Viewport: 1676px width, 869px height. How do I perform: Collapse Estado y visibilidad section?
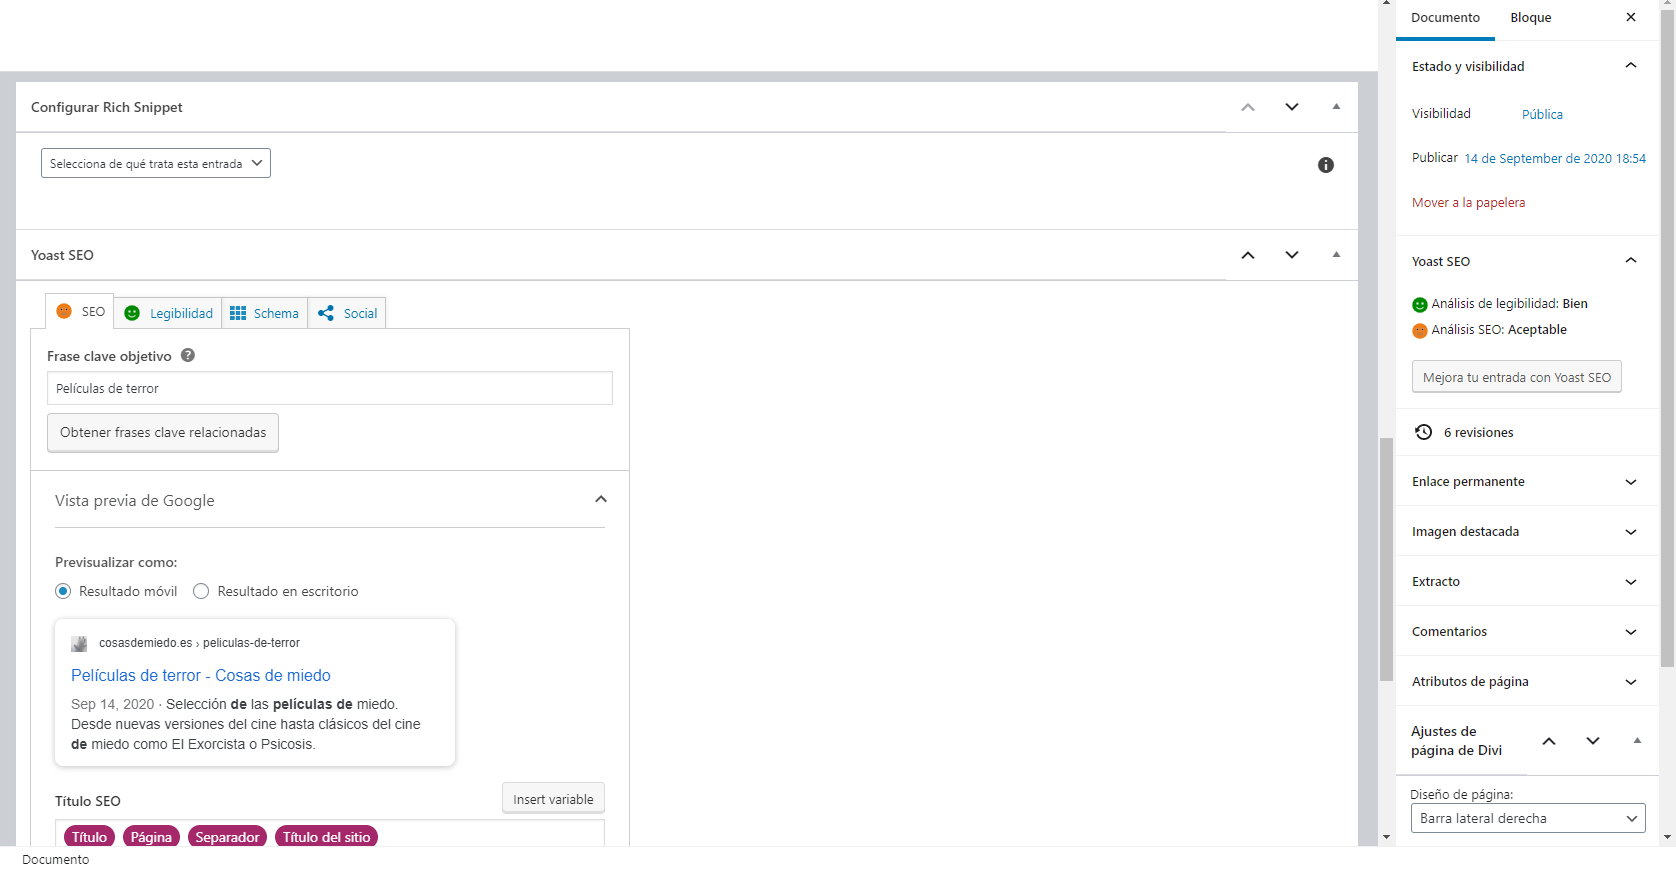1631,66
